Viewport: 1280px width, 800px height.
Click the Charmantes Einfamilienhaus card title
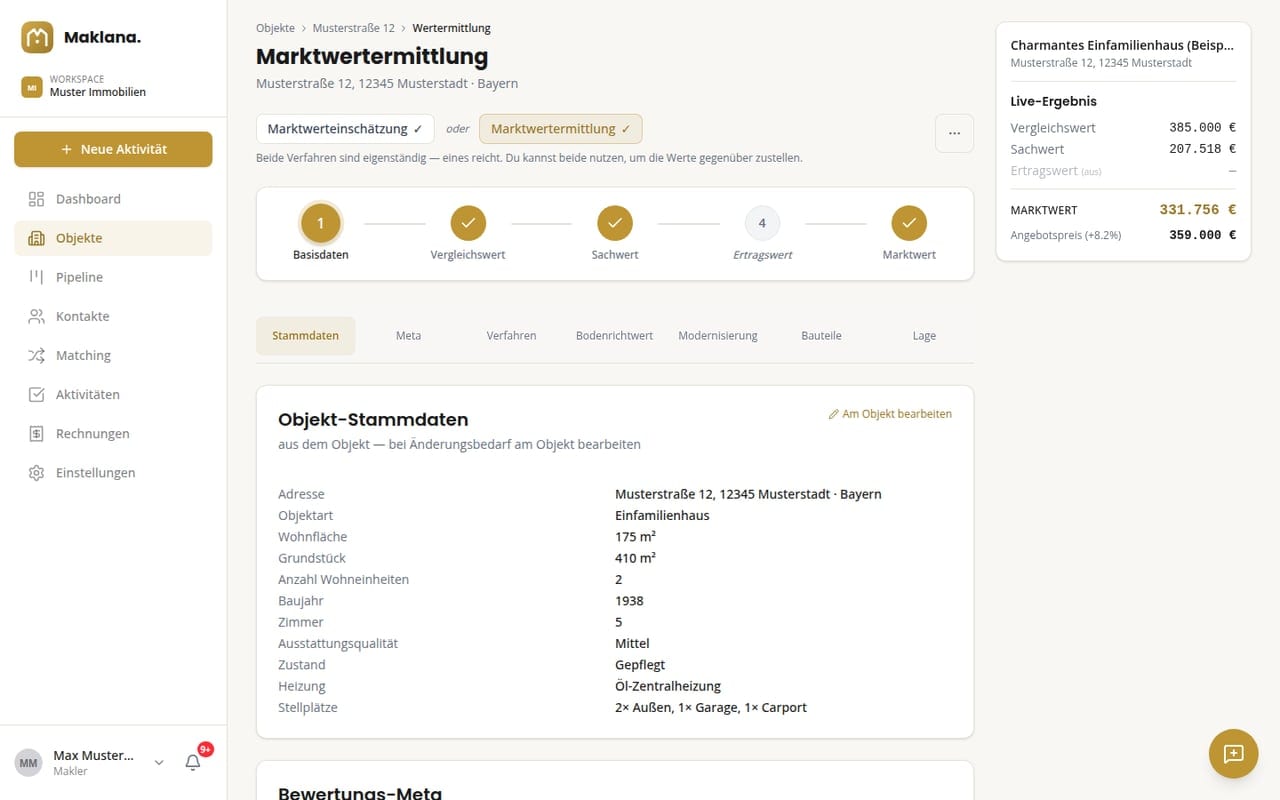1122,45
